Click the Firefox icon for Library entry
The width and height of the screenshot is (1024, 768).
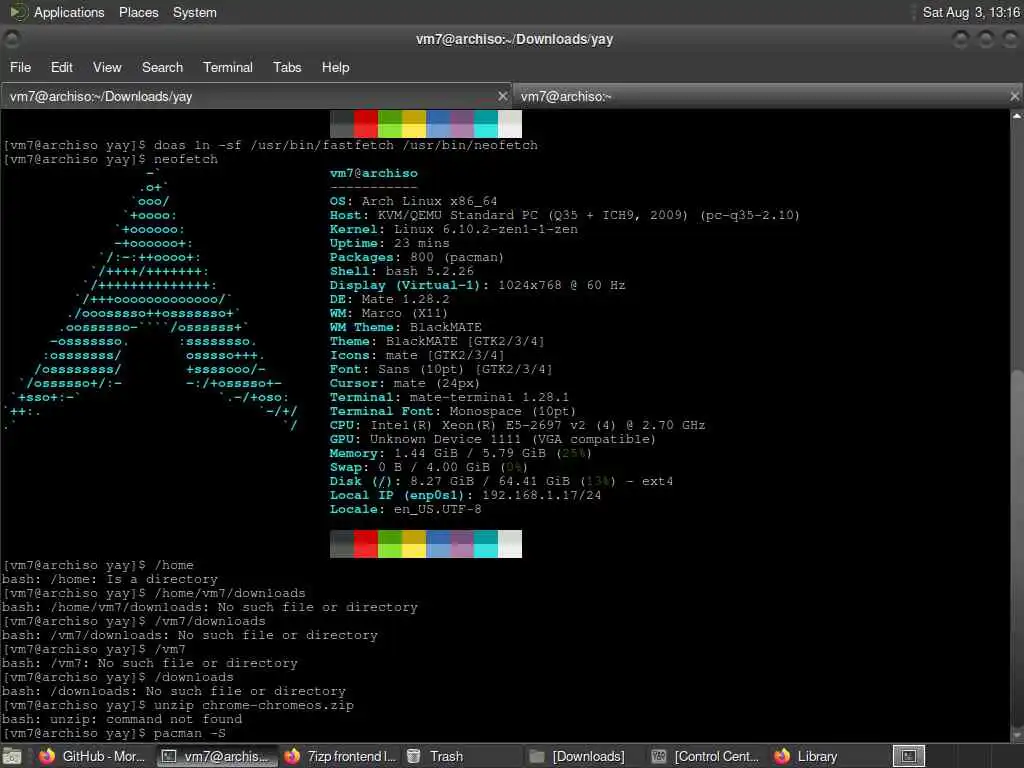782,756
